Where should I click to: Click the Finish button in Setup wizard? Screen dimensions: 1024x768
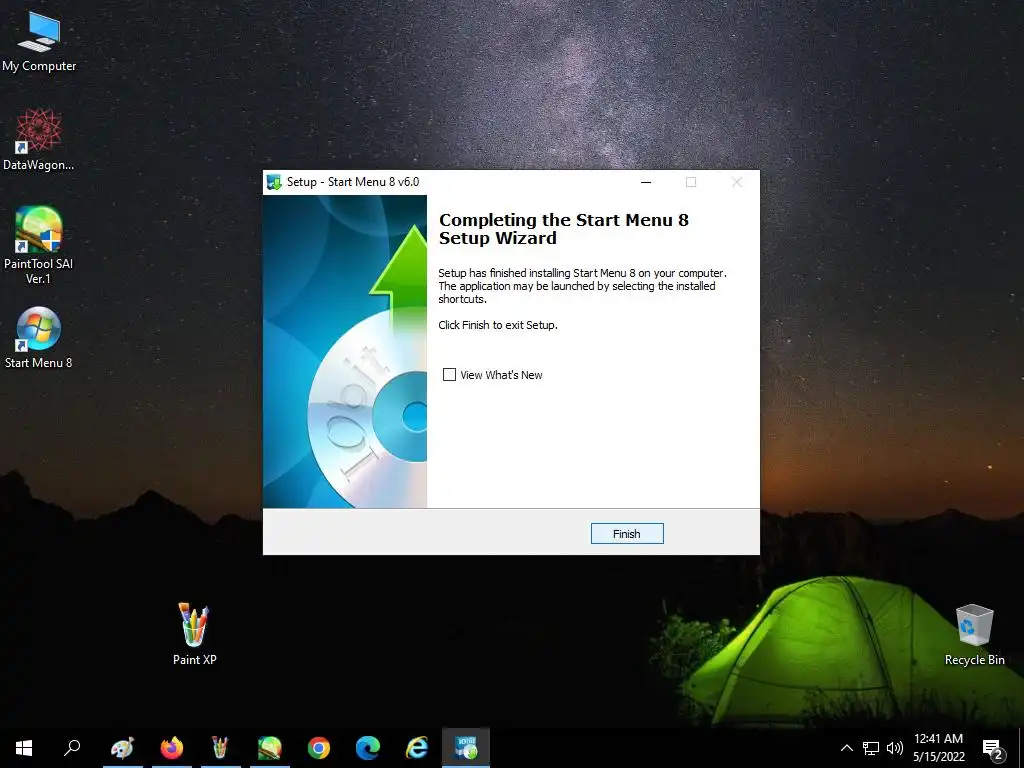tap(627, 534)
